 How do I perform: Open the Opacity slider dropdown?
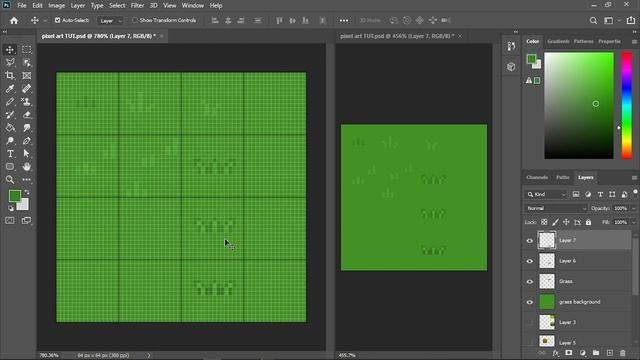point(633,209)
